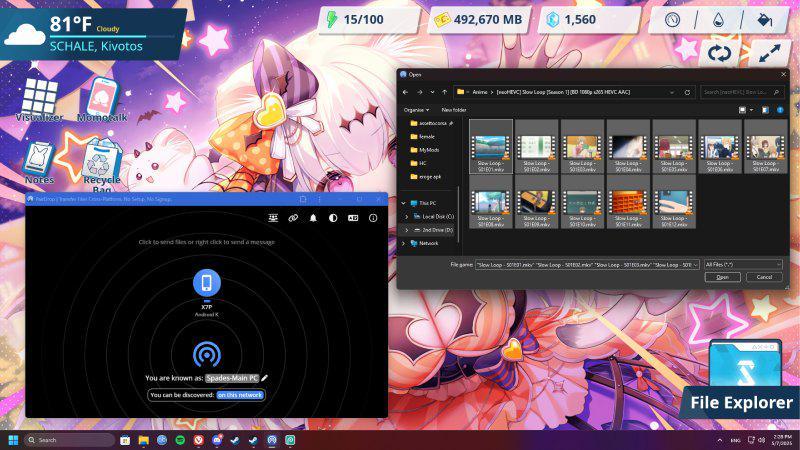Enable notifications with the bell icon in PairDrop
Screen dimensions: 800x450
click(x=313, y=218)
